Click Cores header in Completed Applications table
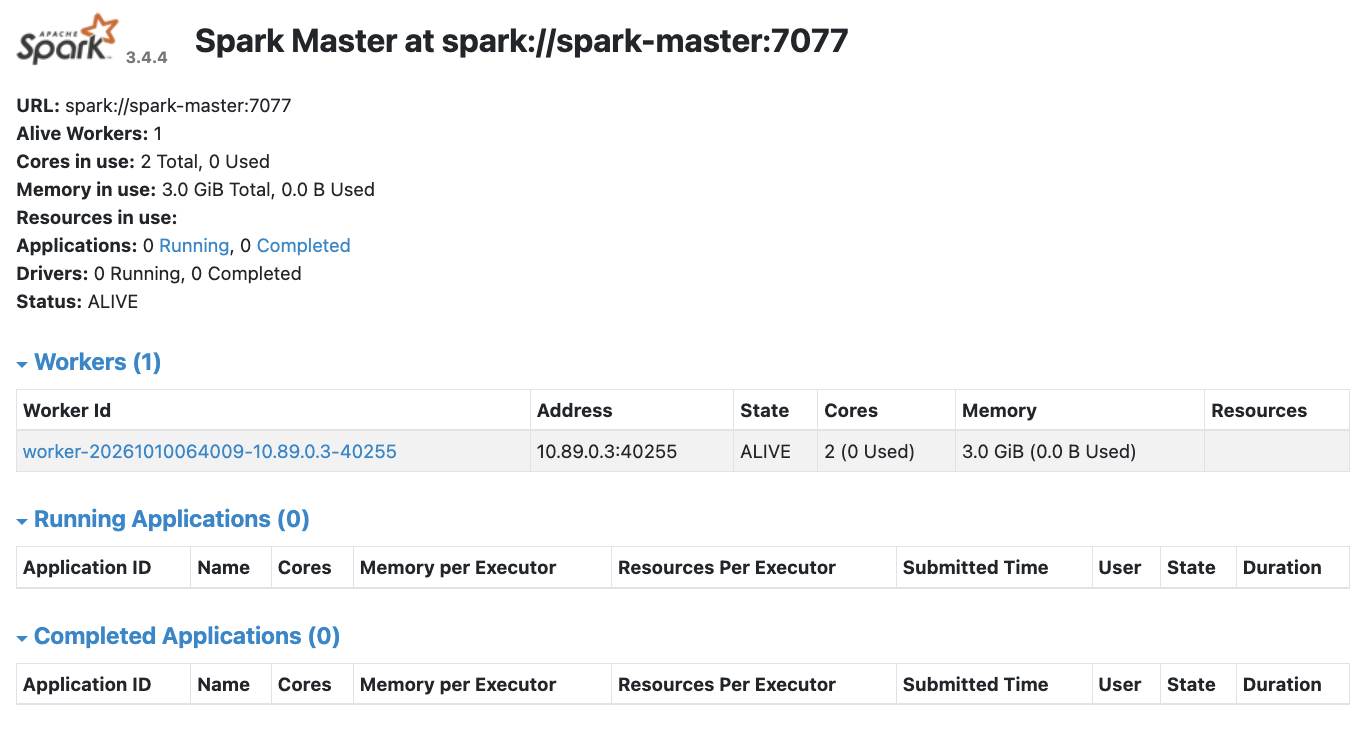 coord(312,685)
